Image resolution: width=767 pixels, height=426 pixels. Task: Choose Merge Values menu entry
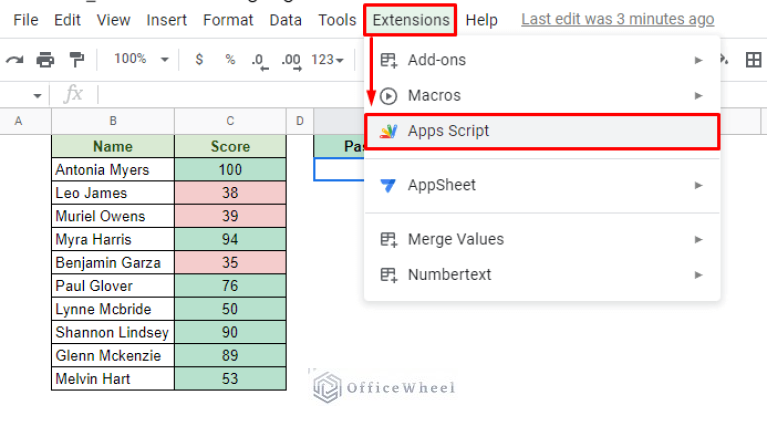coord(542,239)
